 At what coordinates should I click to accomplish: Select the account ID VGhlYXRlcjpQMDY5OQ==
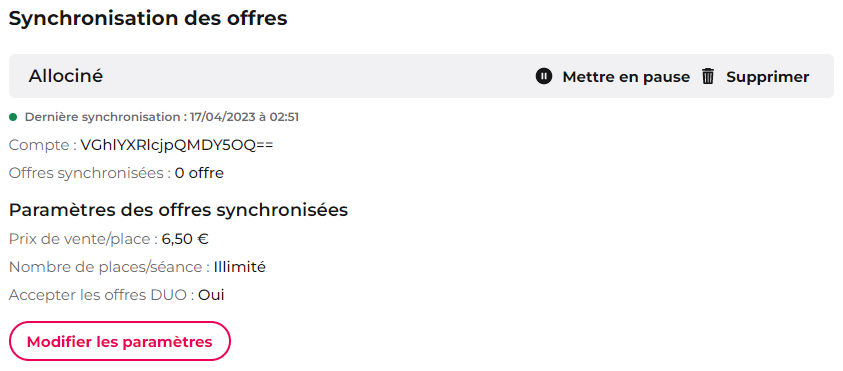click(x=176, y=145)
